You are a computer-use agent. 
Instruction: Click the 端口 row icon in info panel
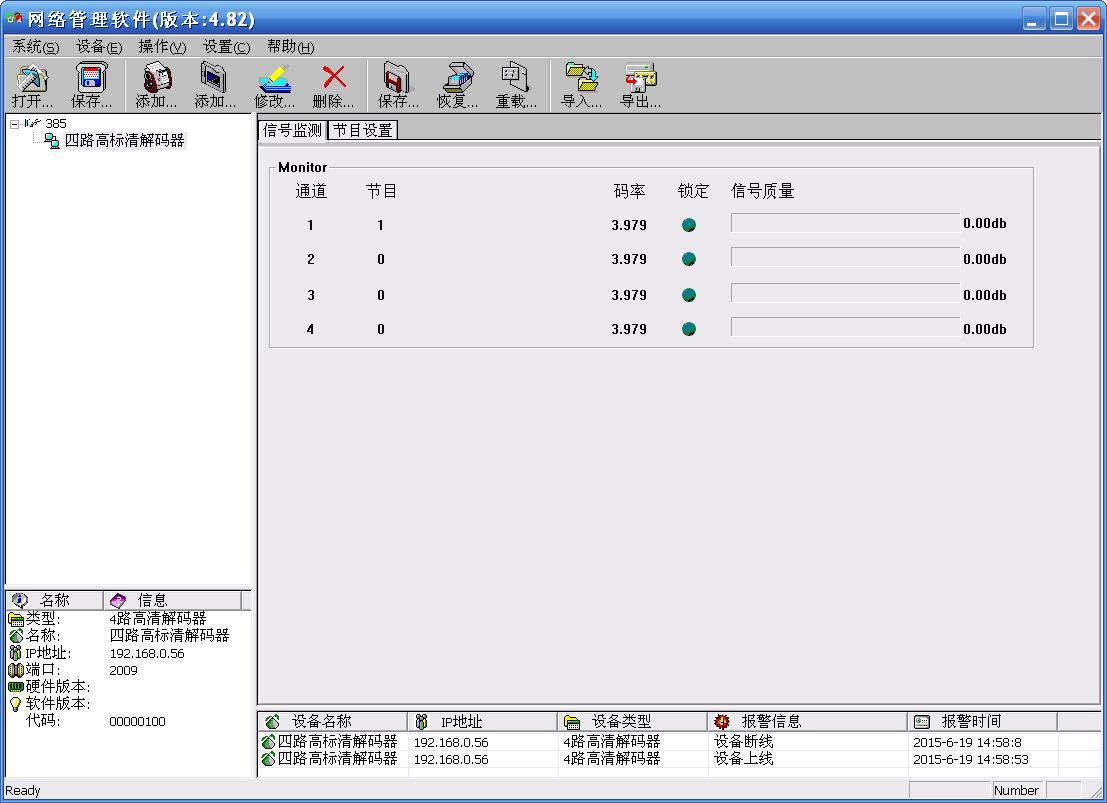click(x=16, y=670)
